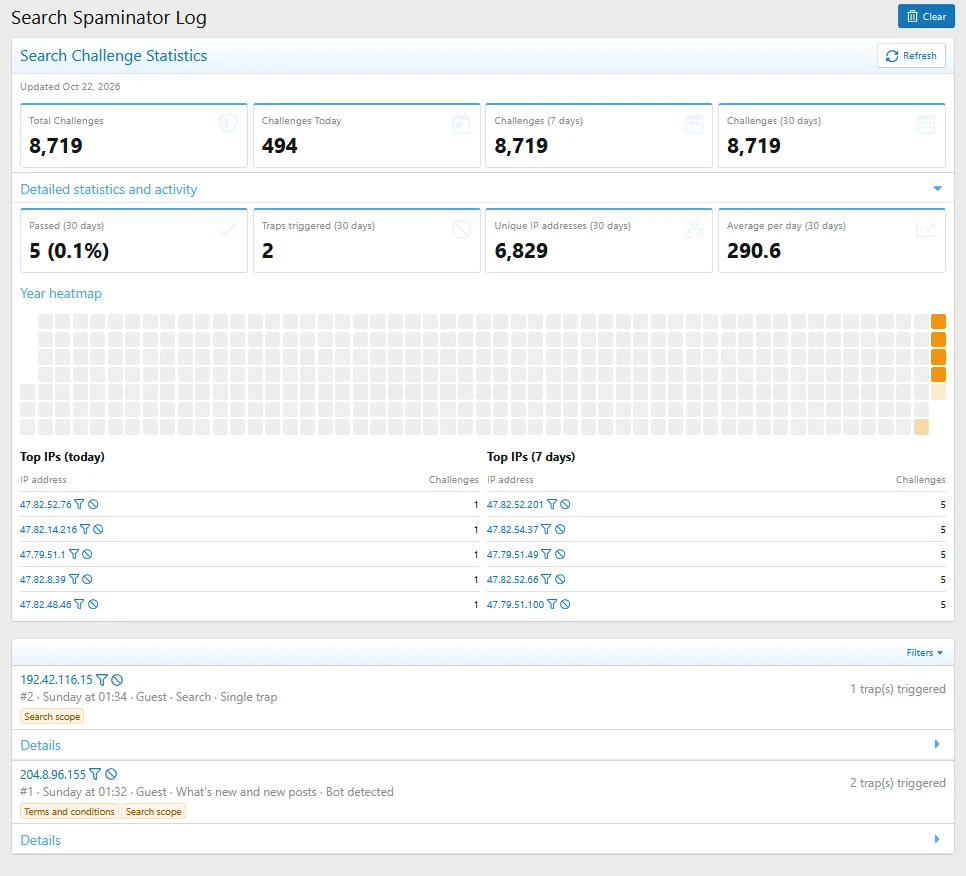The width and height of the screenshot is (966, 876).
Task: Ban IP 47.82.52.76 with block icon
Action: (x=93, y=505)
